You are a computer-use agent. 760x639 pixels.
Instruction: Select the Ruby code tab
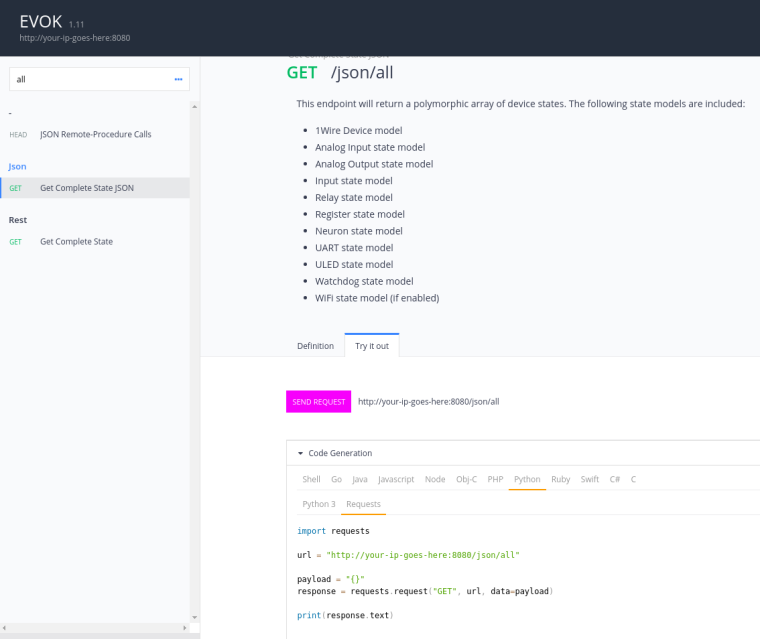click(x=560, y=479)
